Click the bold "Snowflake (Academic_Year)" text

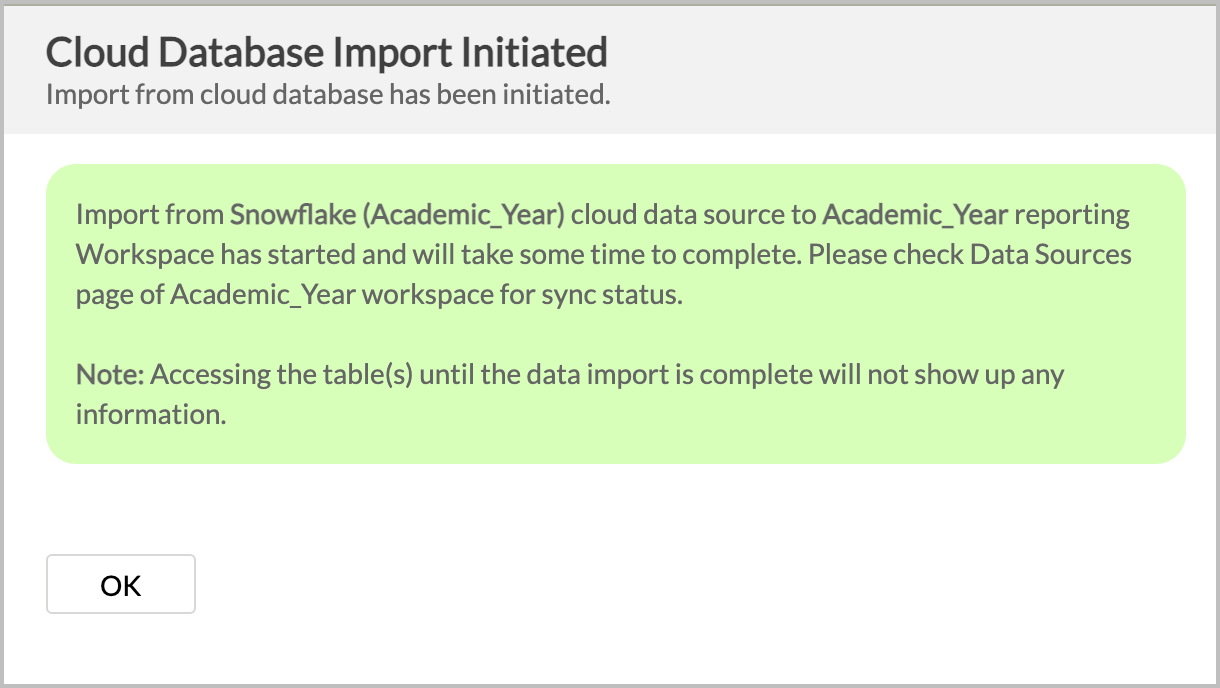pyautogui.click(x=398, y=215)
